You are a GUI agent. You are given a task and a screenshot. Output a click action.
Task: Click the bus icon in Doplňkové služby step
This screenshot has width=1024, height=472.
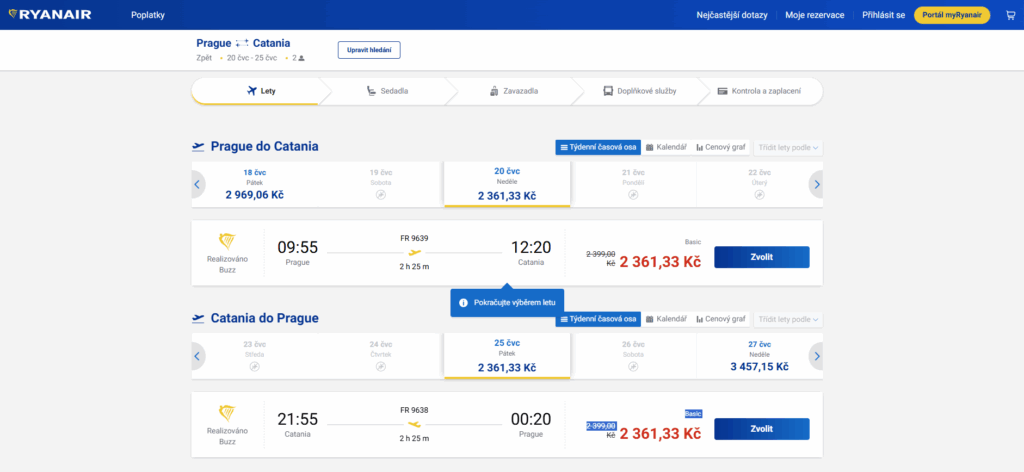[x=608, y=91]
